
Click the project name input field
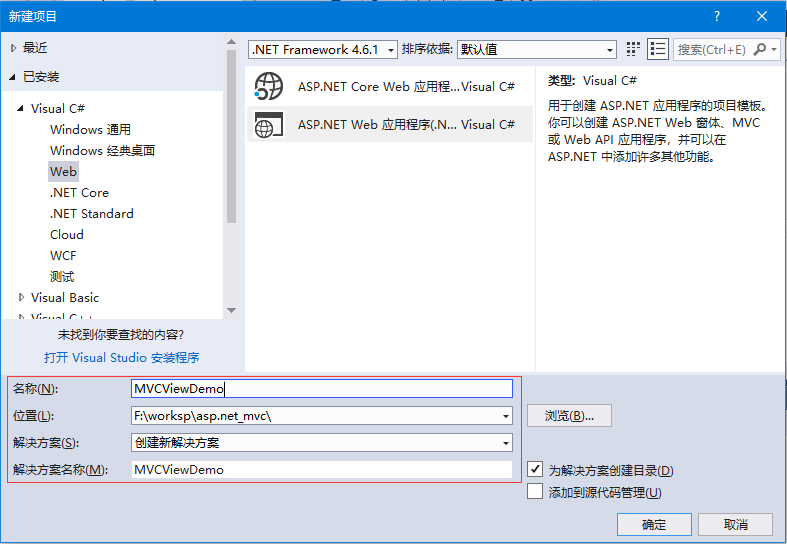(x=321, y=389)
